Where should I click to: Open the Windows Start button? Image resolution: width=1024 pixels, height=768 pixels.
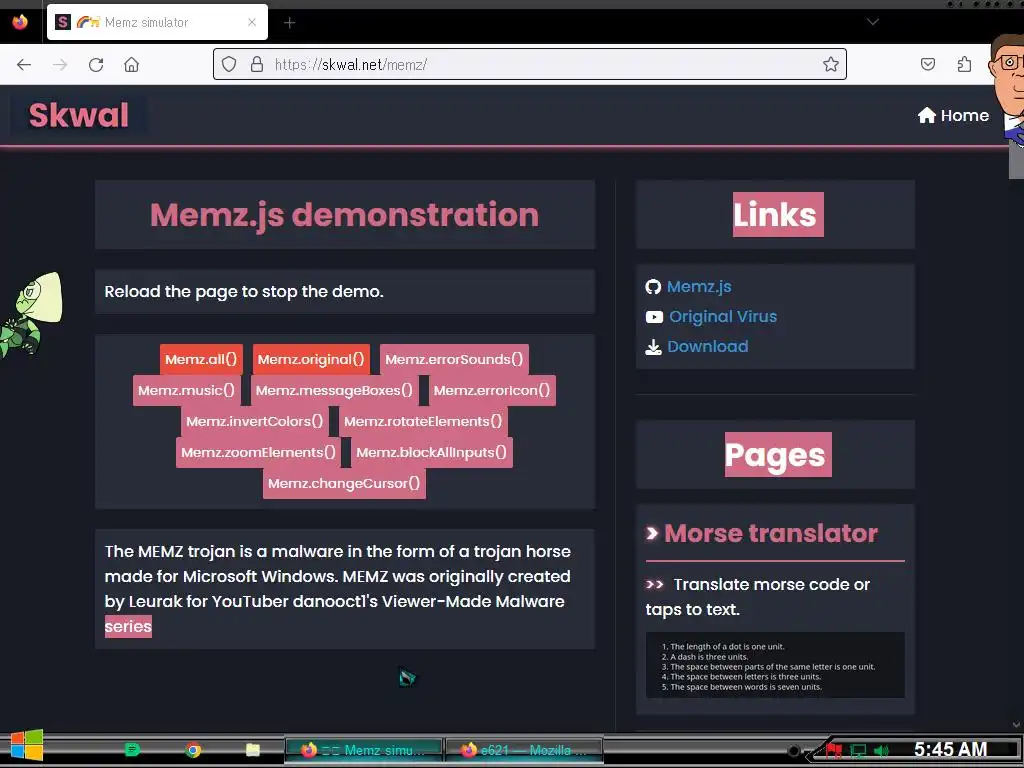click(26, 744)
